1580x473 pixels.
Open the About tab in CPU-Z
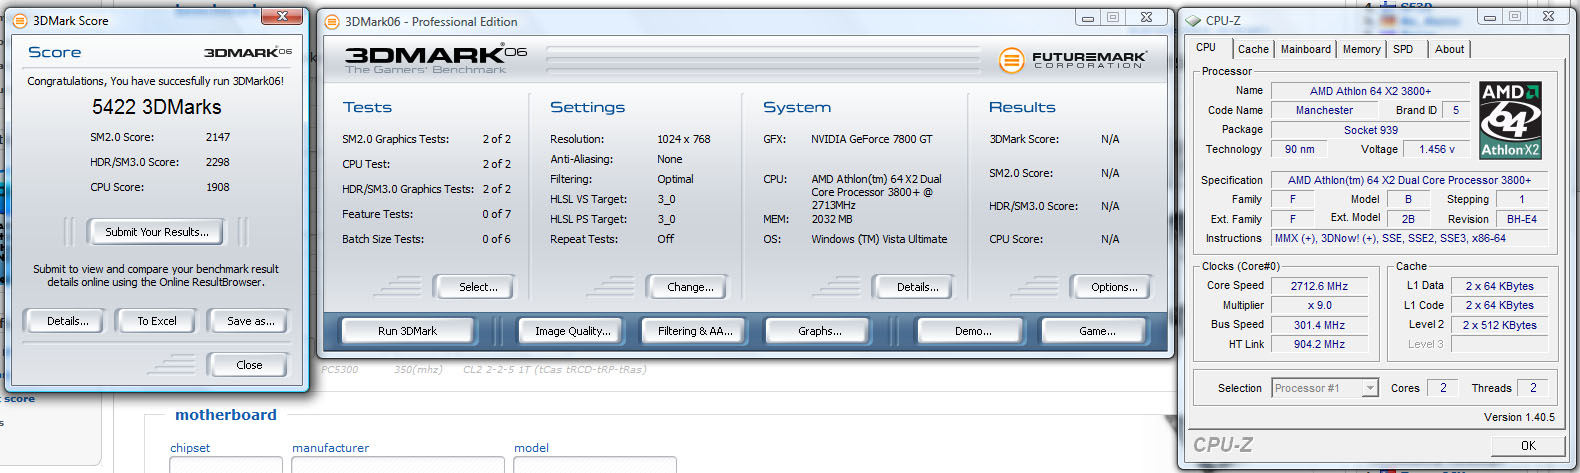click(1449, 49)
